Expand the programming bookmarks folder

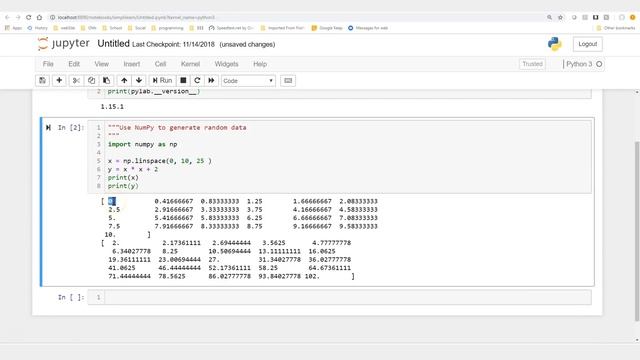(167, 28)
